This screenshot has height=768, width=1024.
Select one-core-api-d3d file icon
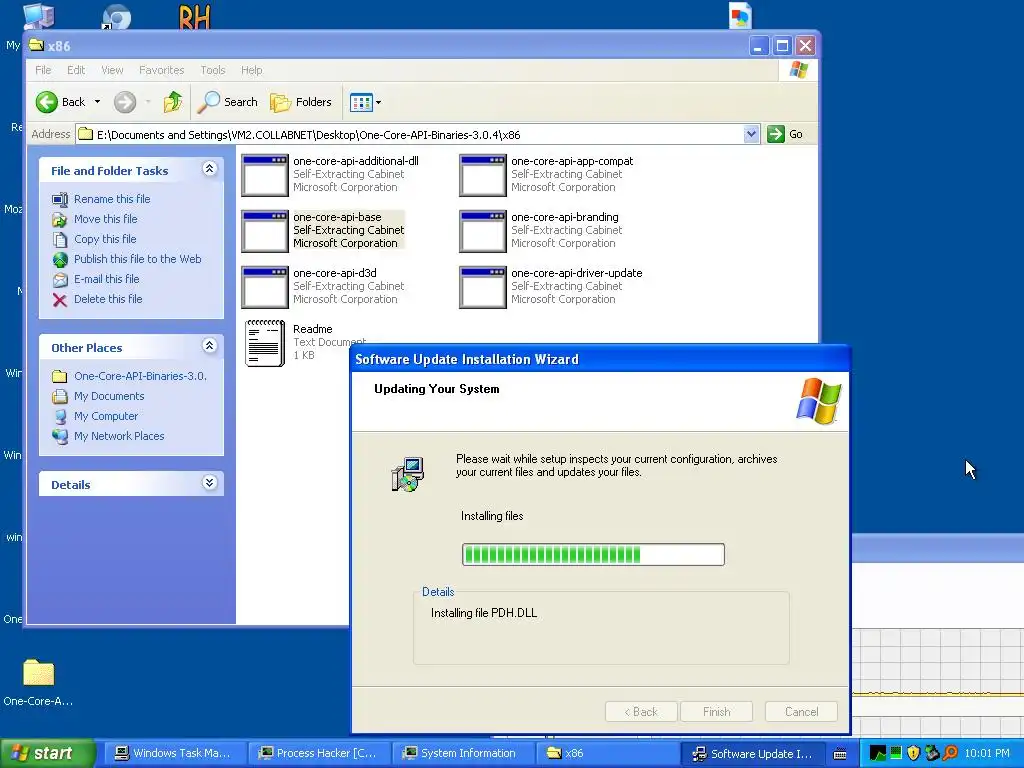[x=264, y=287]
